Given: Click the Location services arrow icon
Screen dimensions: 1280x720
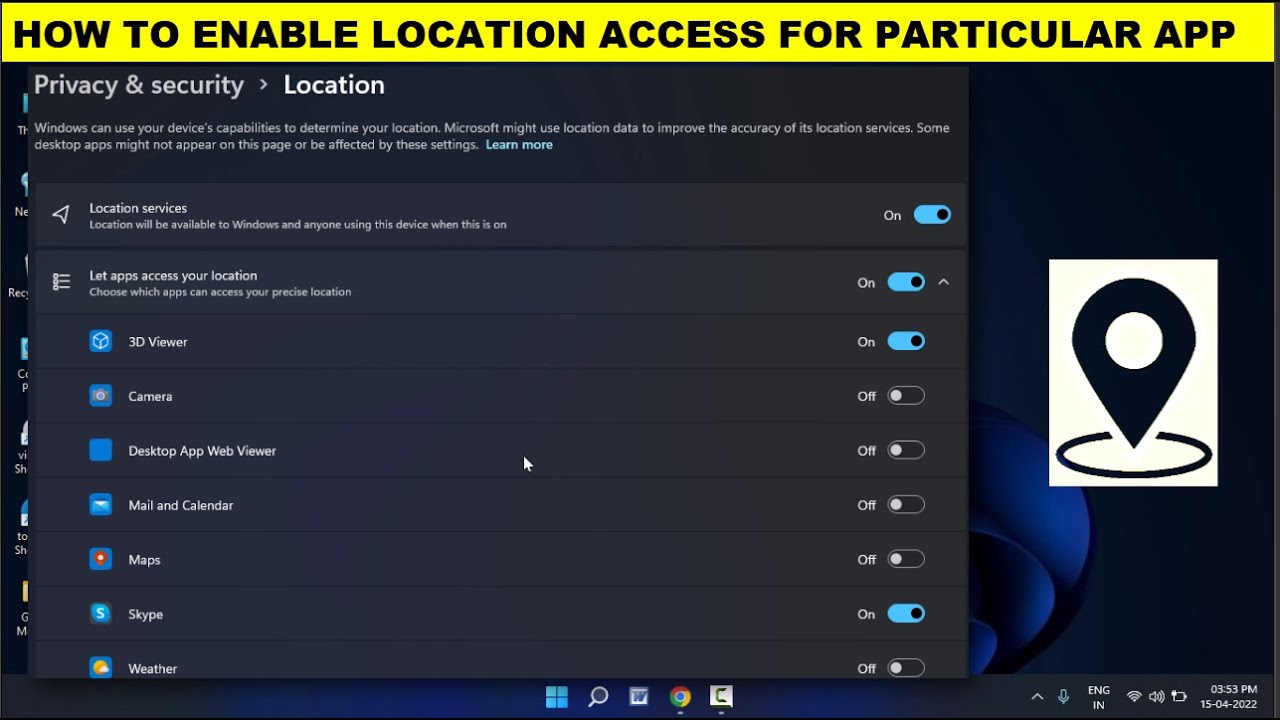Looking at the screenshot, I should coord(61,215).
